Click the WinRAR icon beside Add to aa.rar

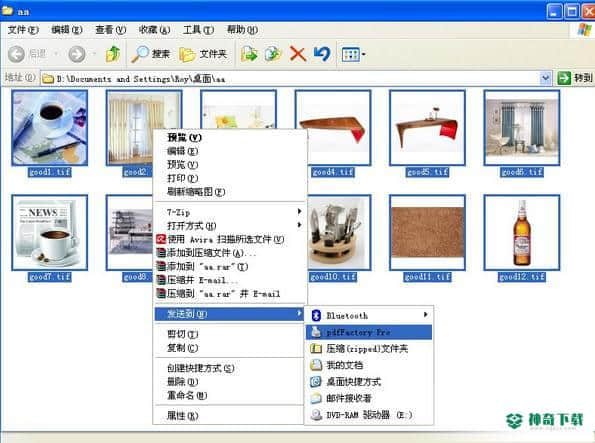pos(161,266)
